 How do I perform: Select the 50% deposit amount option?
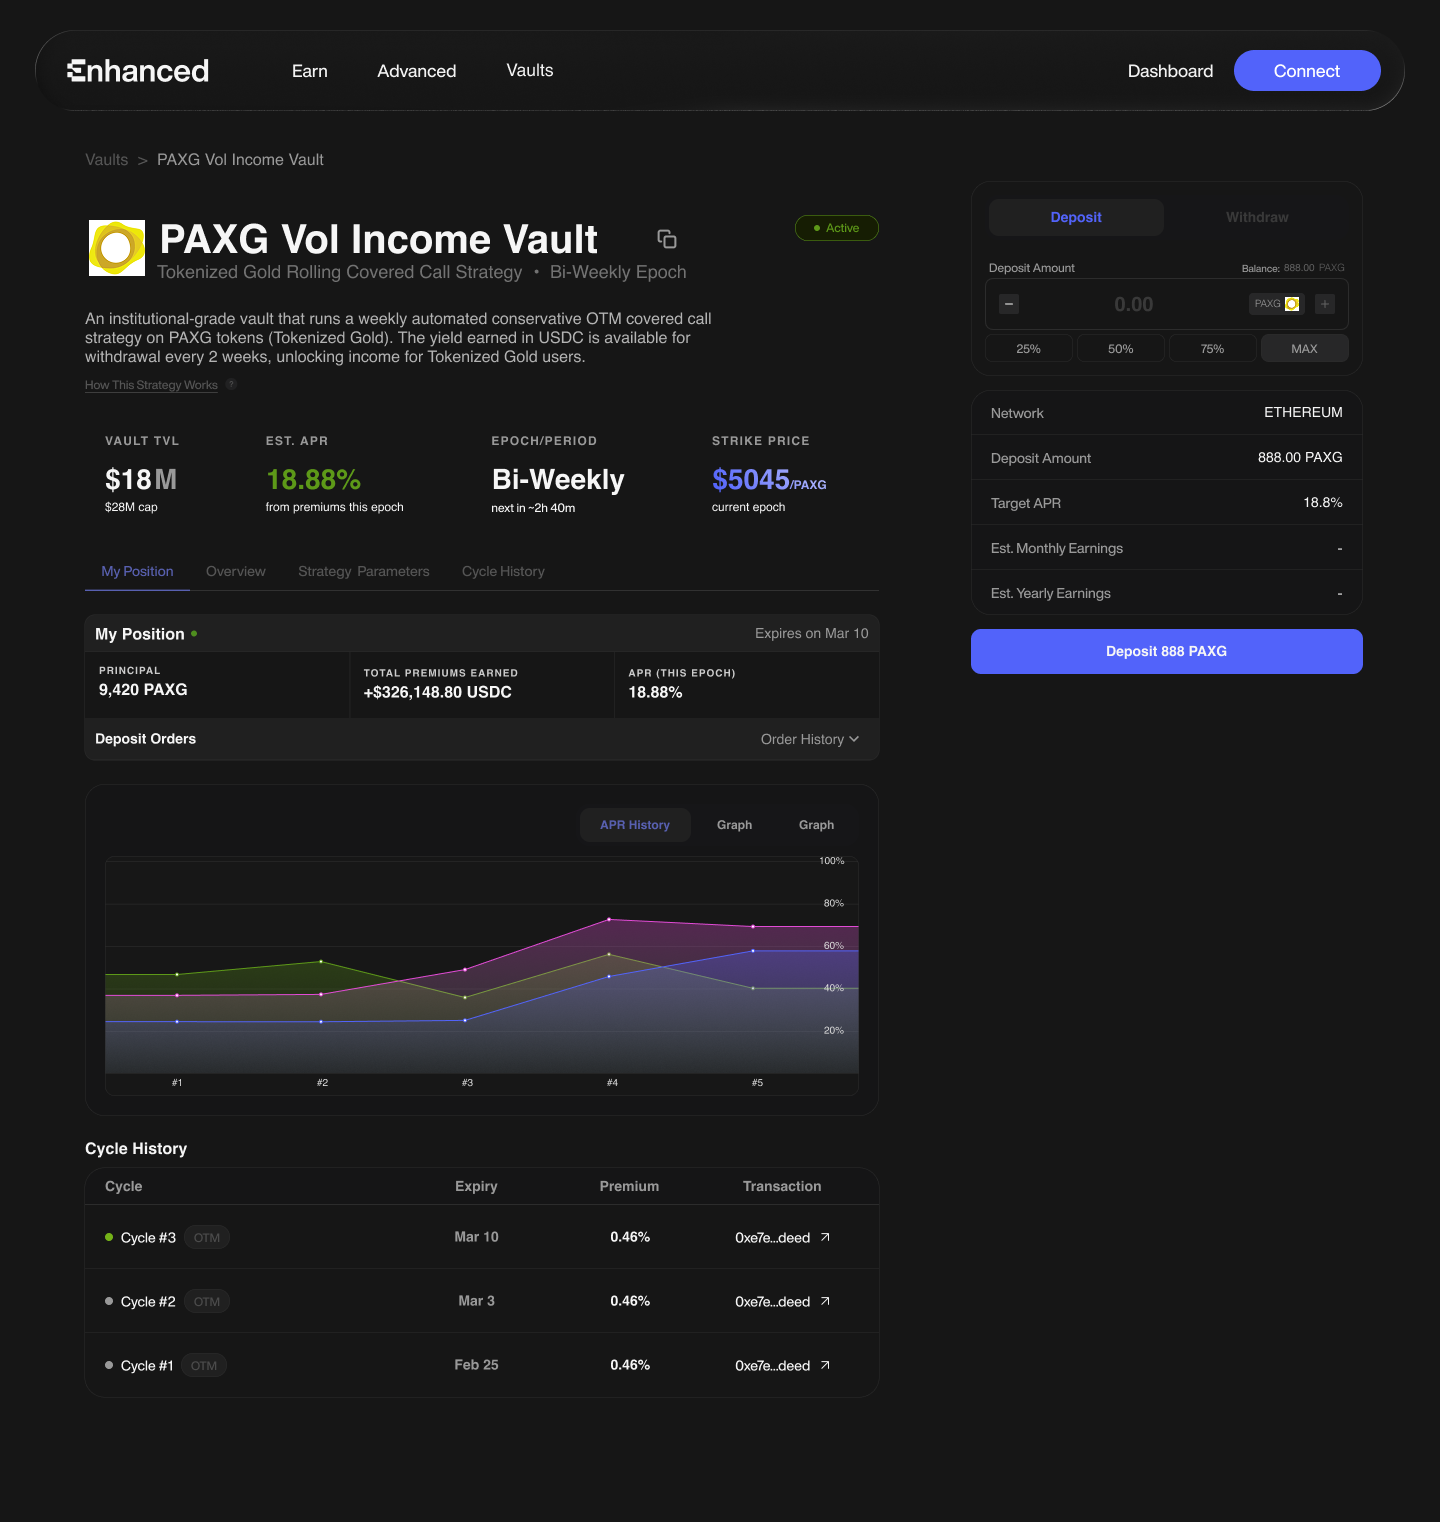tap(1120, 349)
